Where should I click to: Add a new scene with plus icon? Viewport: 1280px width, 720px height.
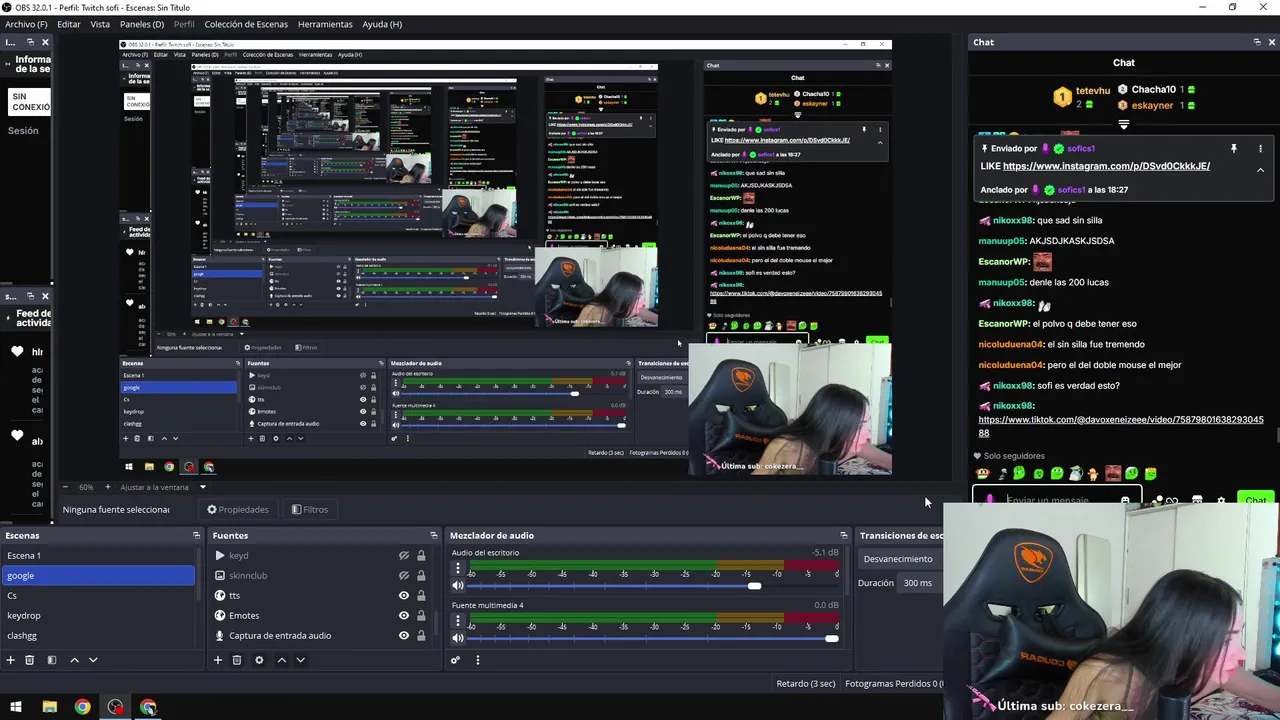pyautogui.click(x=11, y=660)
